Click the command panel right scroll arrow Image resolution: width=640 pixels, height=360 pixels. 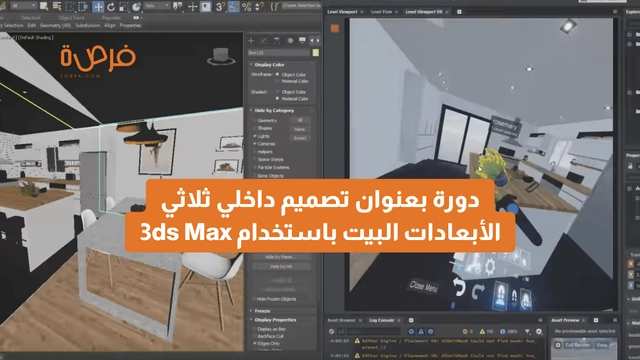coord(318,40)
